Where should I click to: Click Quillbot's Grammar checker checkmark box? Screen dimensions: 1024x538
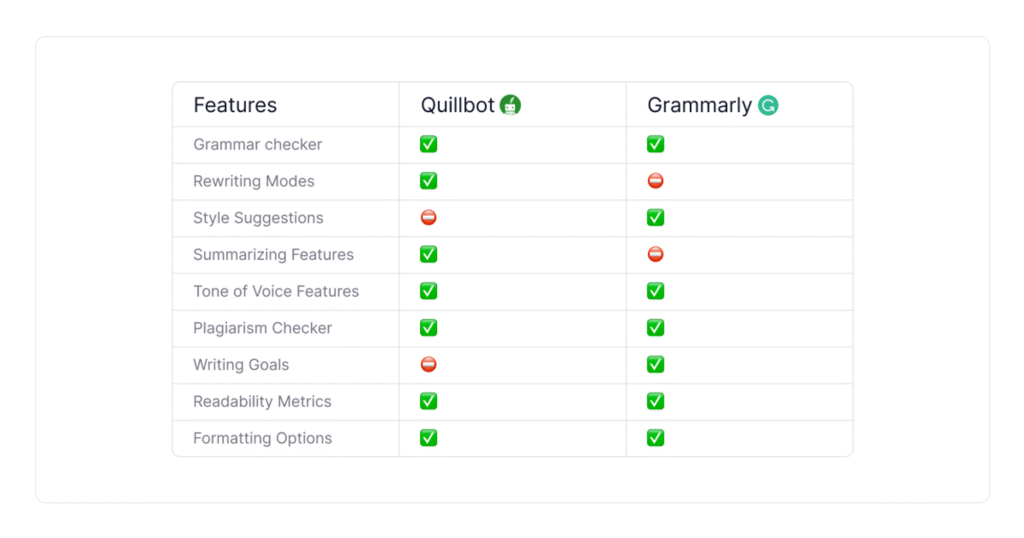point(428,144)
